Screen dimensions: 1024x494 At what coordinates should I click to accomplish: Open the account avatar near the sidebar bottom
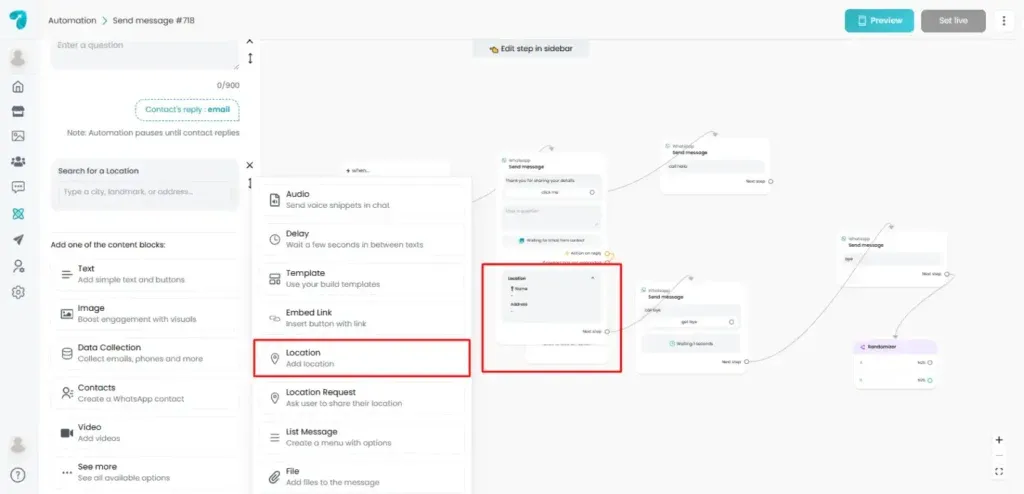pos(18,445)
